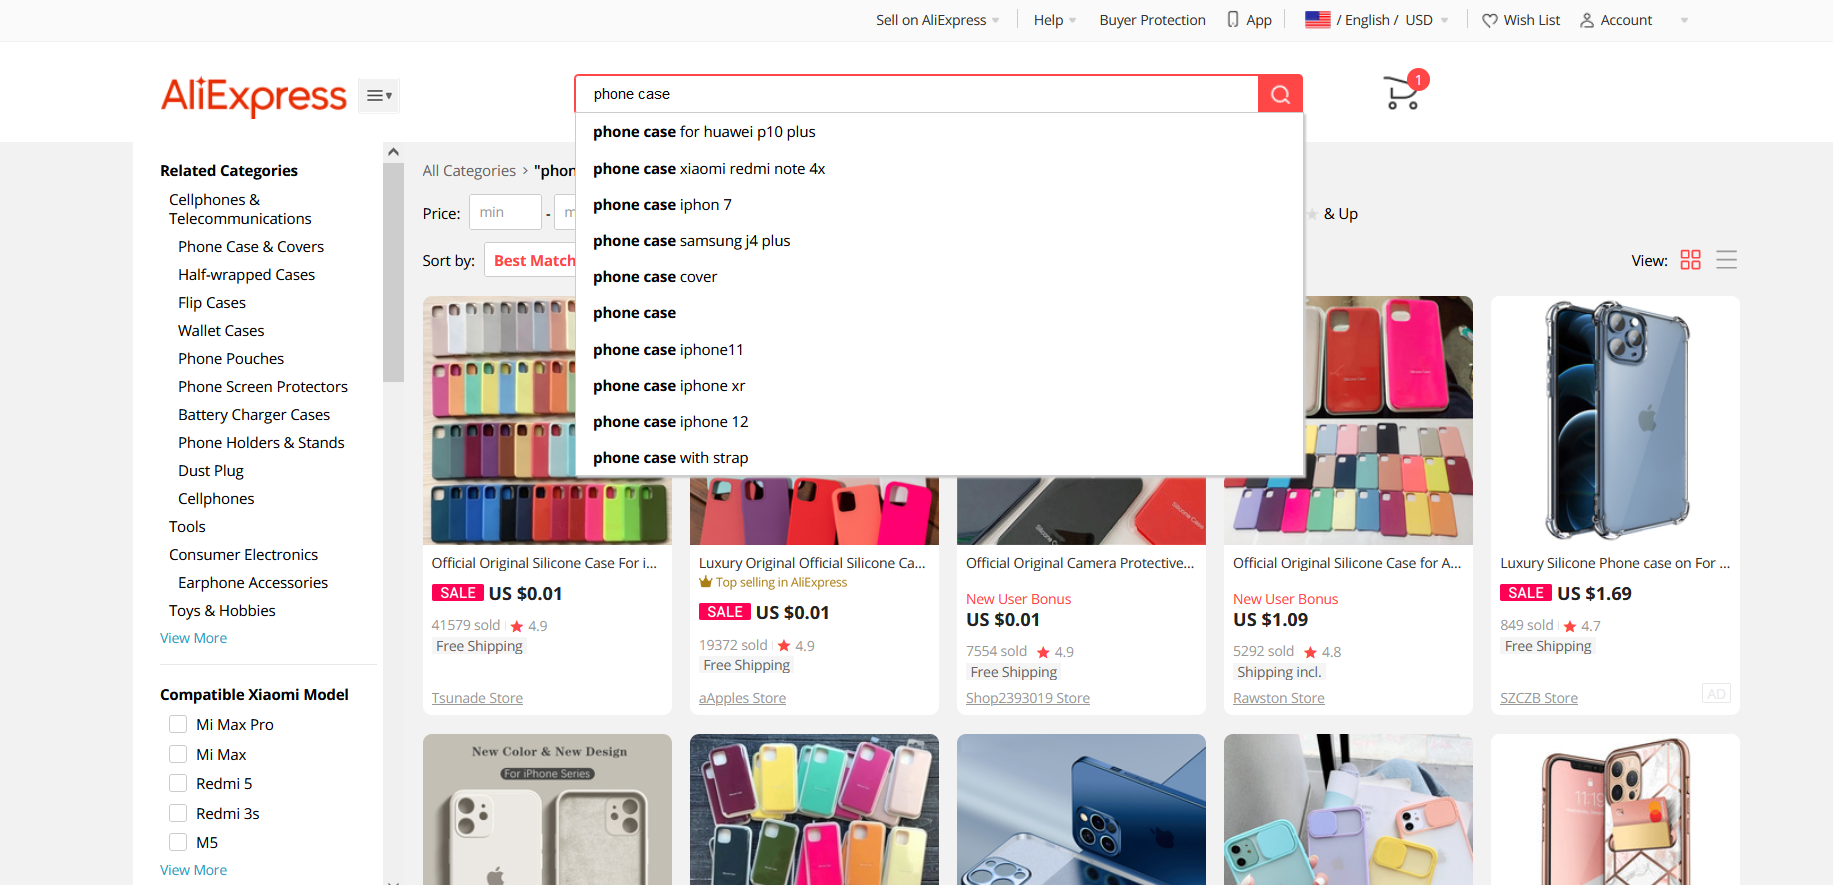Switch to list view icon
Screen dimensions: 1833x885
pyautogui.click(x=1727, y=260)
